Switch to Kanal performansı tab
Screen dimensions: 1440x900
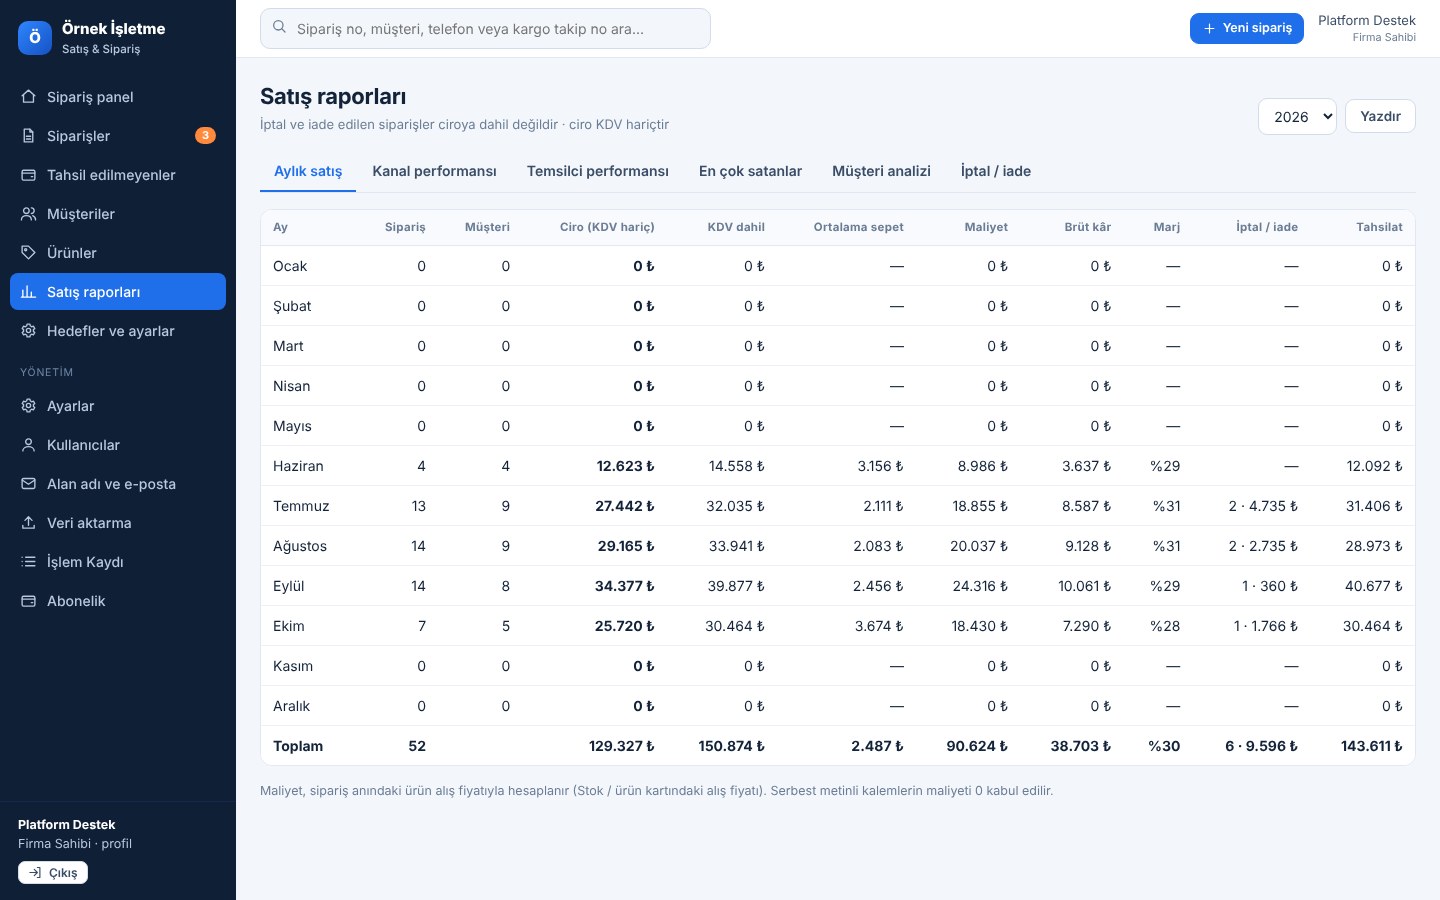(434, 171)
